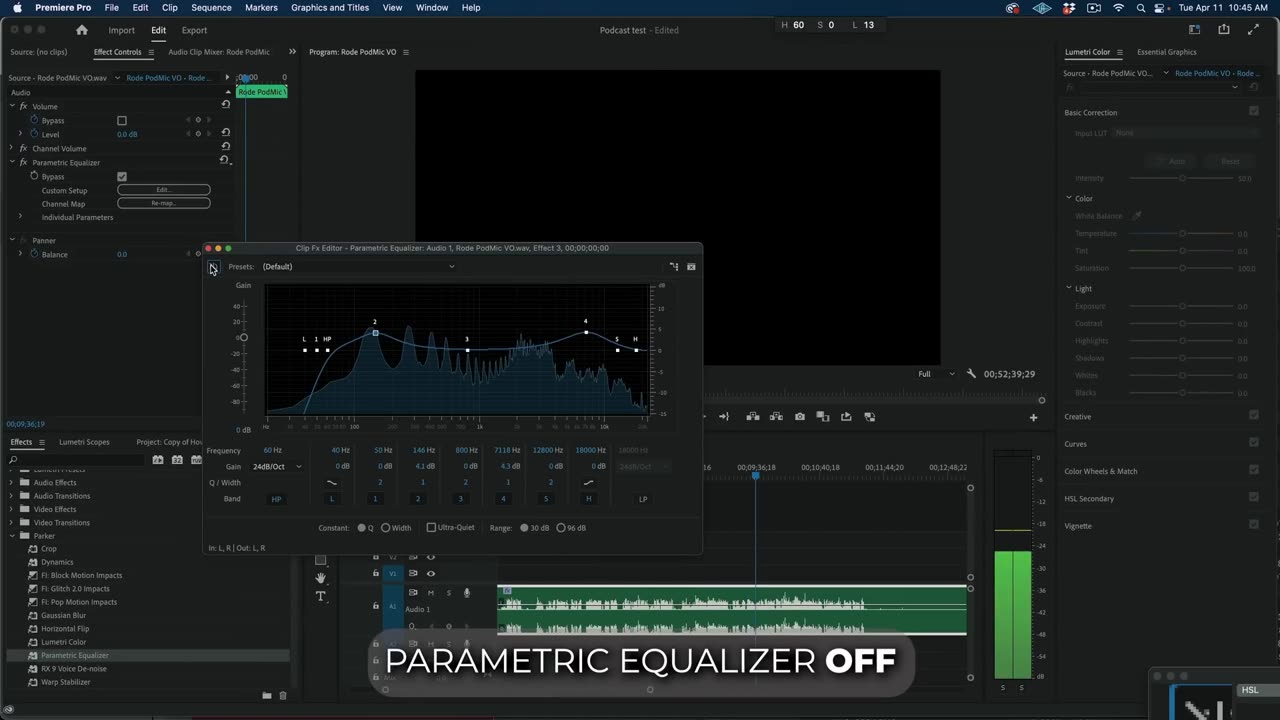Click the Lift button in Program monitor
This screenshot has height=720, width=1280.
(x=753, y=417)
